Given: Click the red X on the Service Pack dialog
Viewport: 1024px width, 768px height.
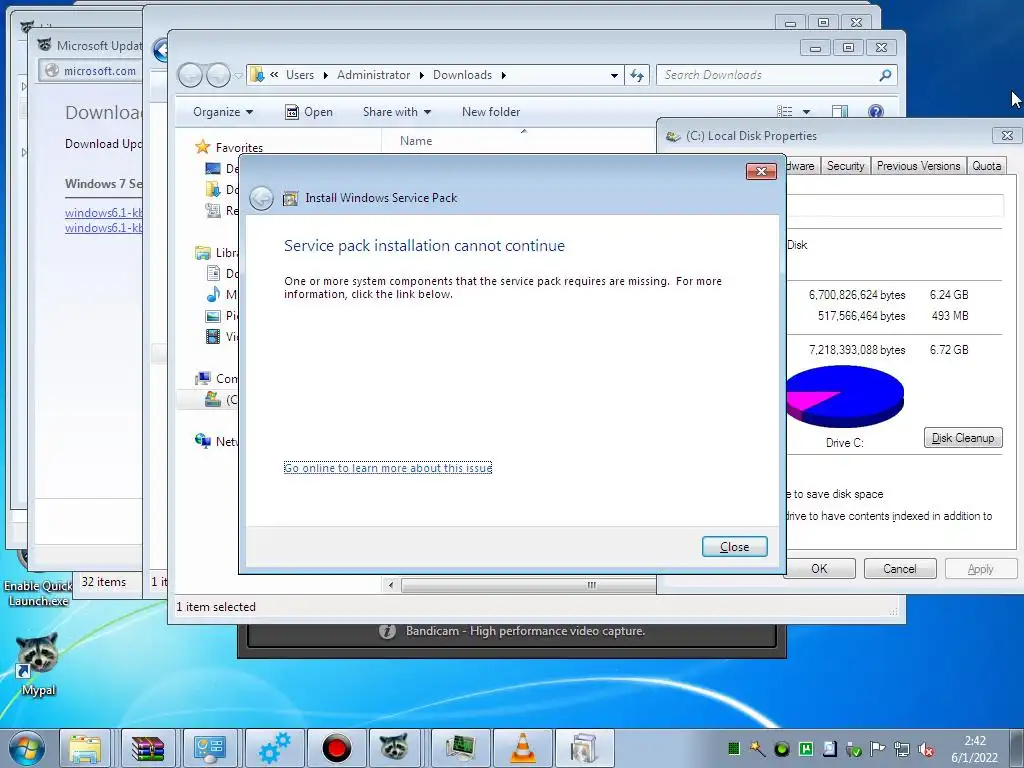Looking at the screenshot, I should (x=761, y=171).
